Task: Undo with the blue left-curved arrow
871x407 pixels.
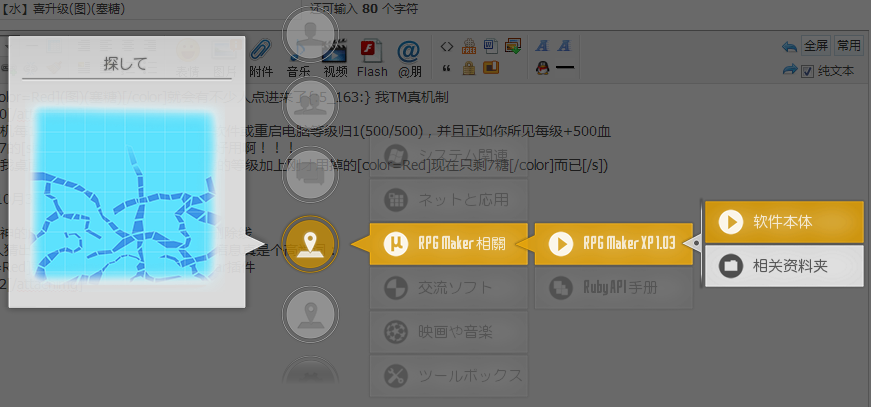Action: (789, 47)
